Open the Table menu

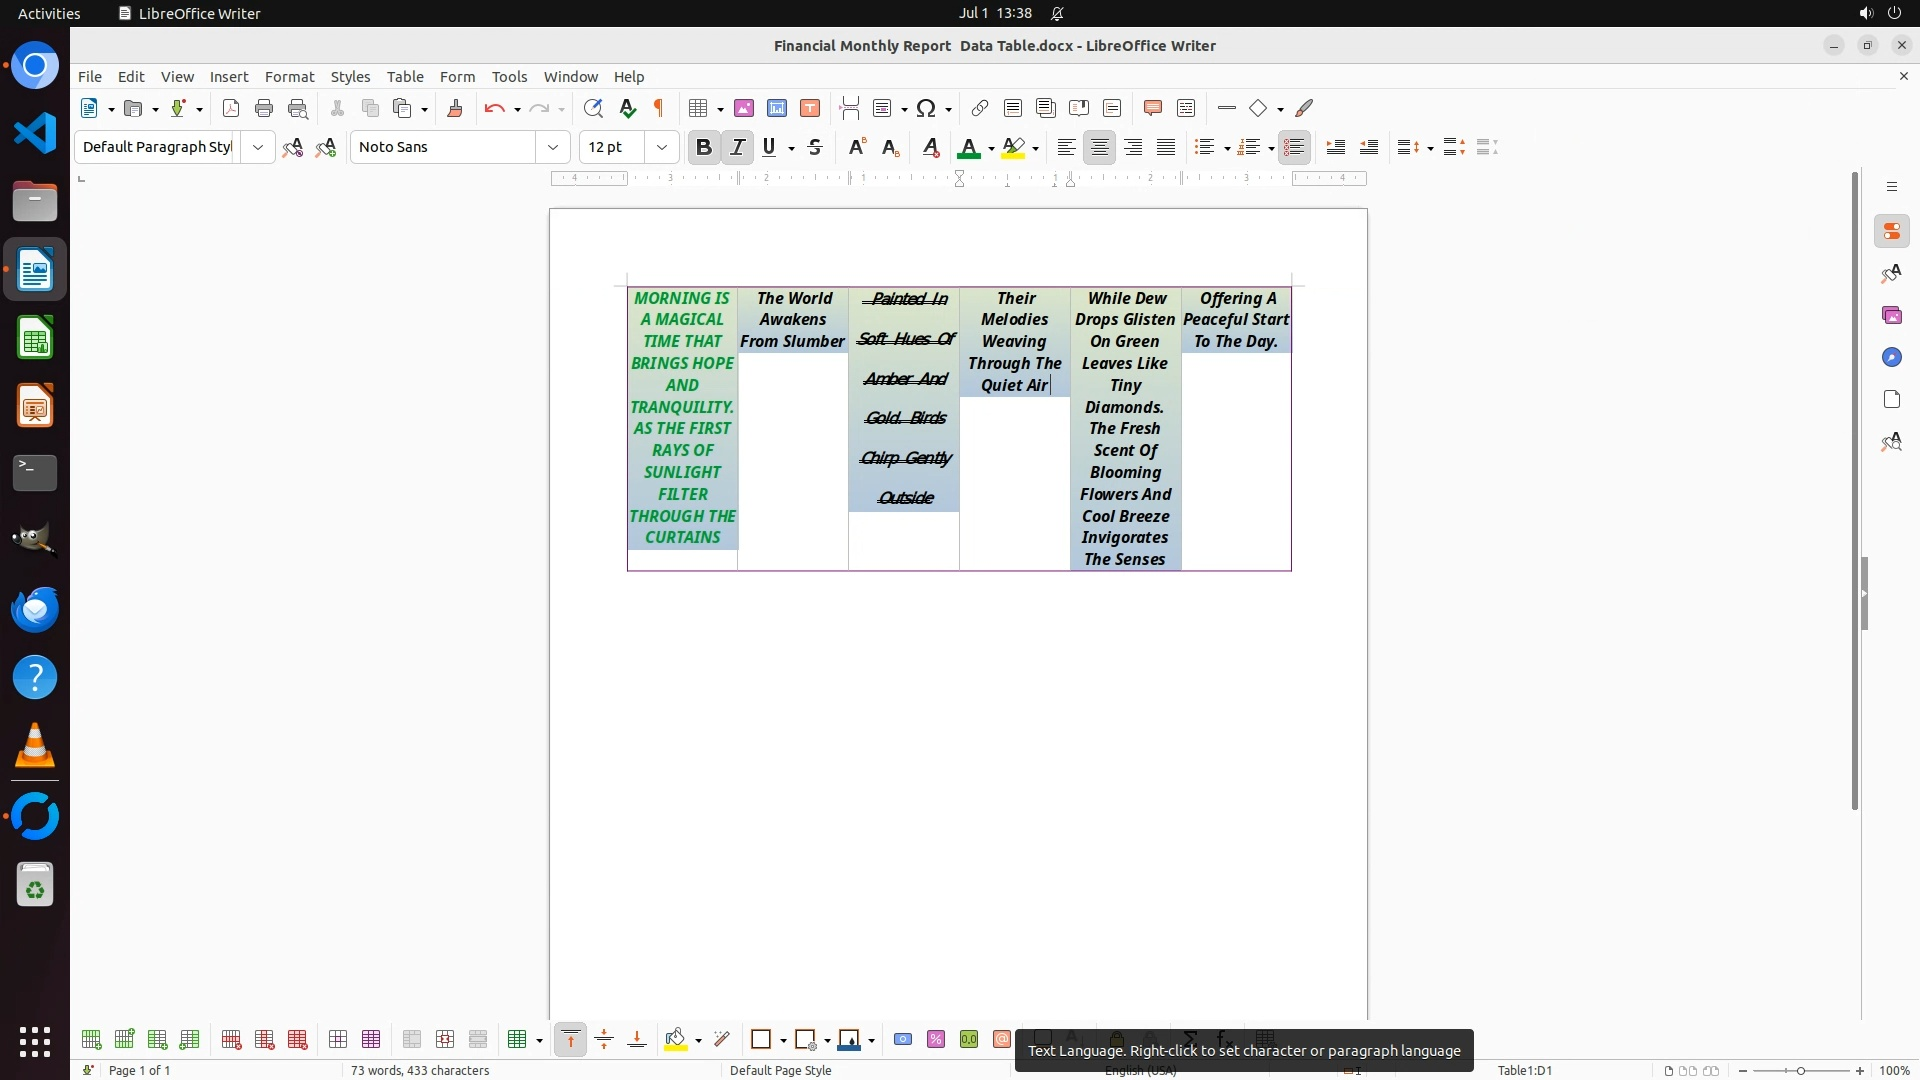tap(405, 77)
